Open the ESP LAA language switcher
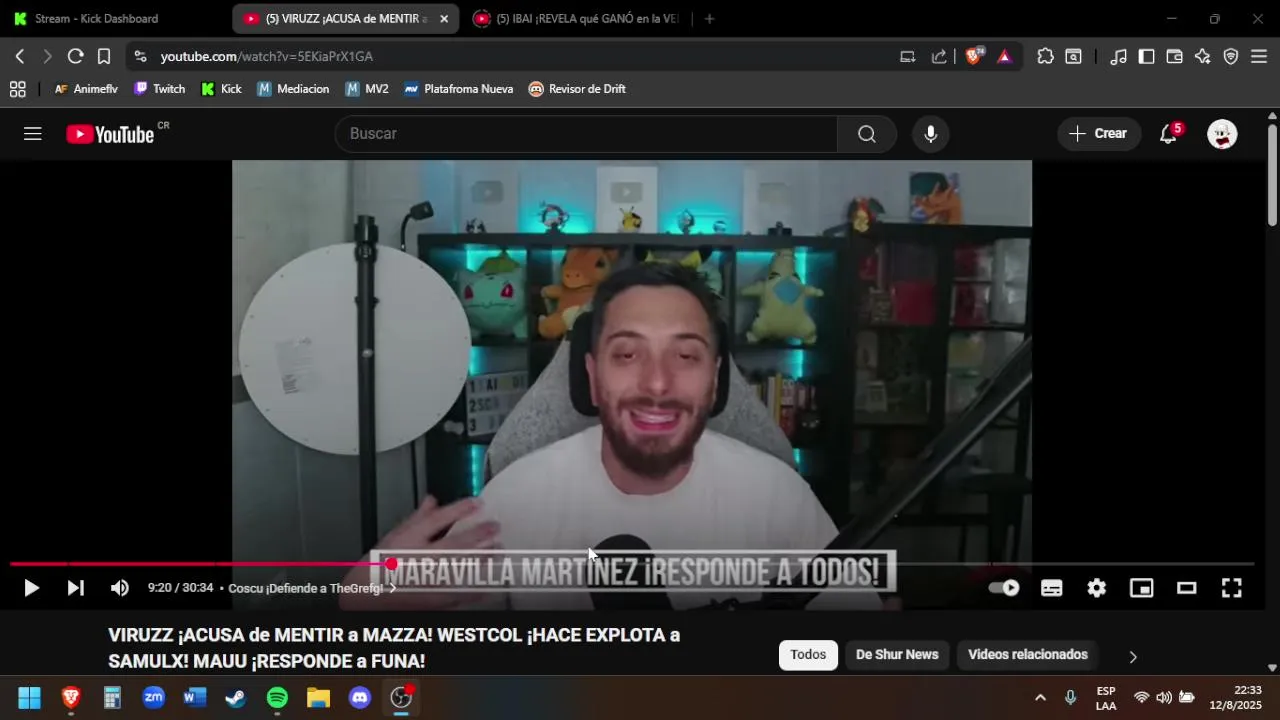This screenshot has width=1280, height=720. [1106, 698]
